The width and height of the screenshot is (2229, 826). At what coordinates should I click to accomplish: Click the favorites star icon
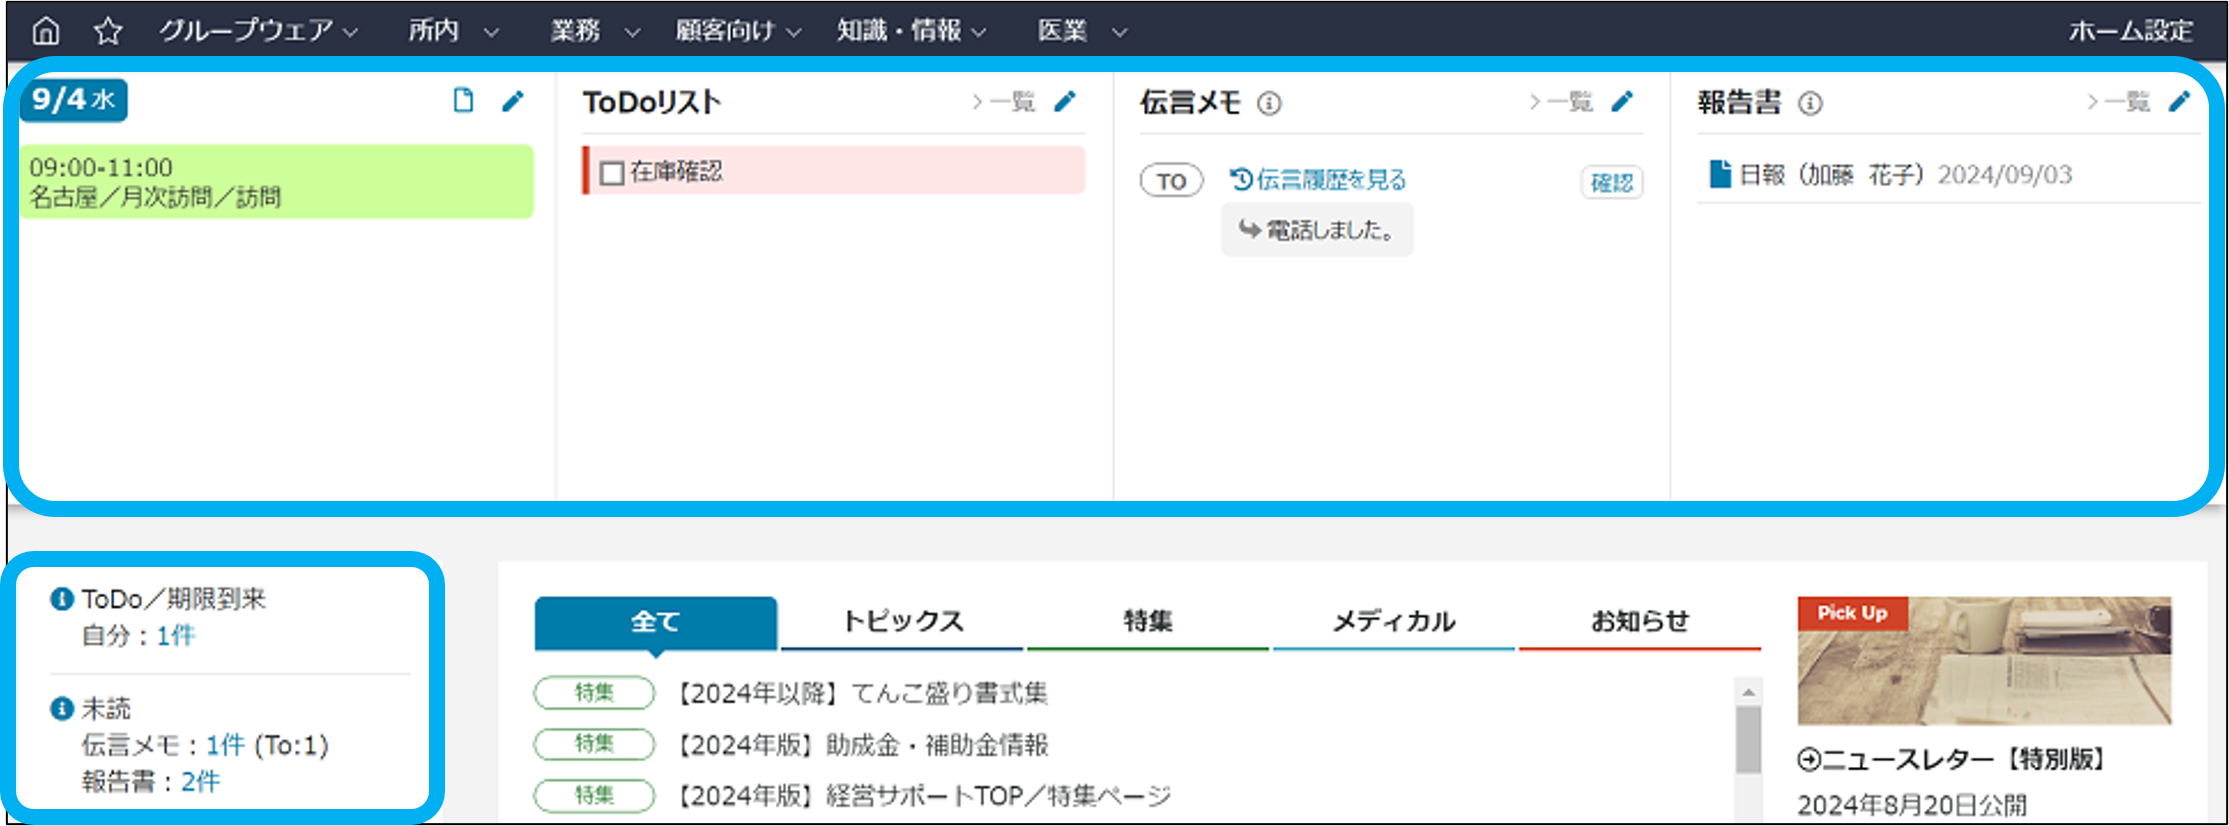click(x=108, y=31)
